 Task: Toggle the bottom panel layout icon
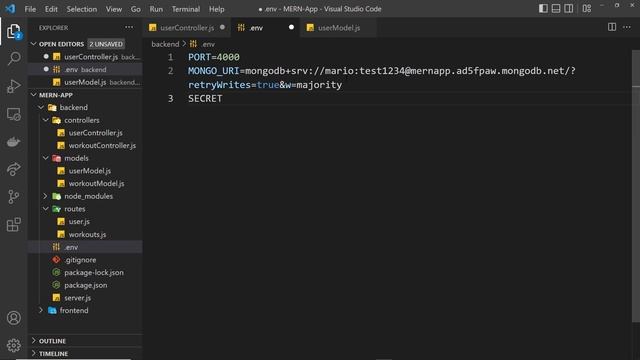click(556, 9)
